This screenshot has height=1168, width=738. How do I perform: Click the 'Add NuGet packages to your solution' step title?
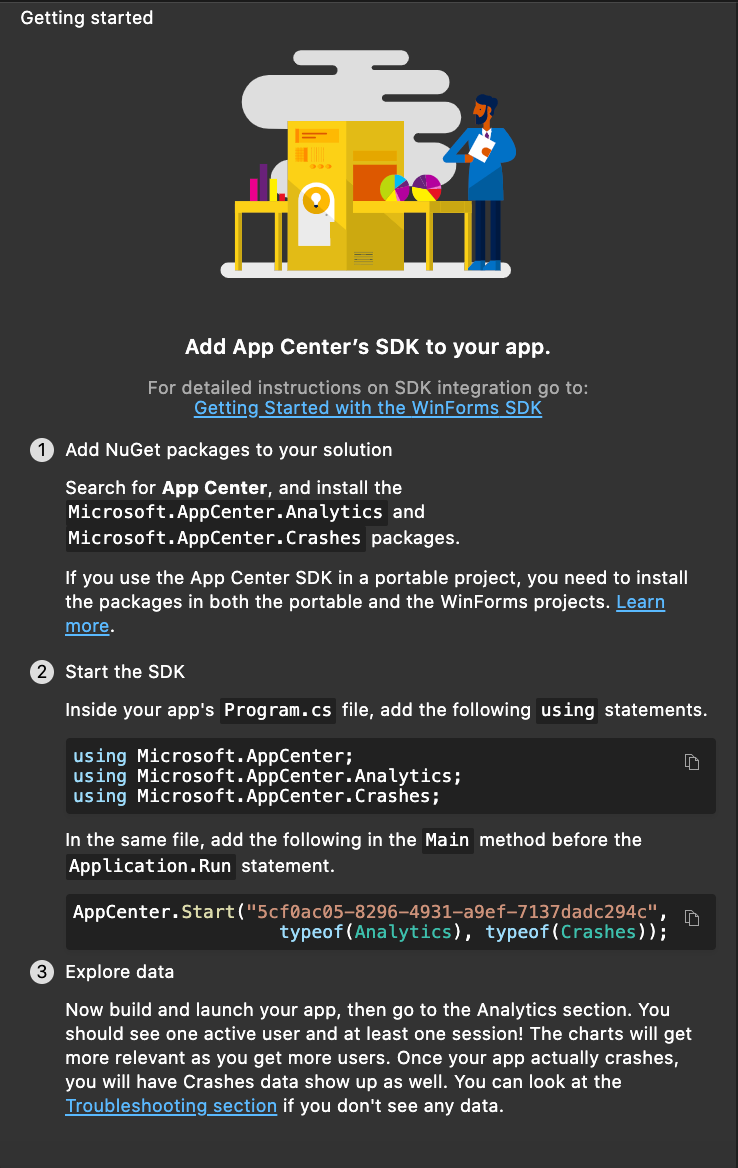click(229, 450)
